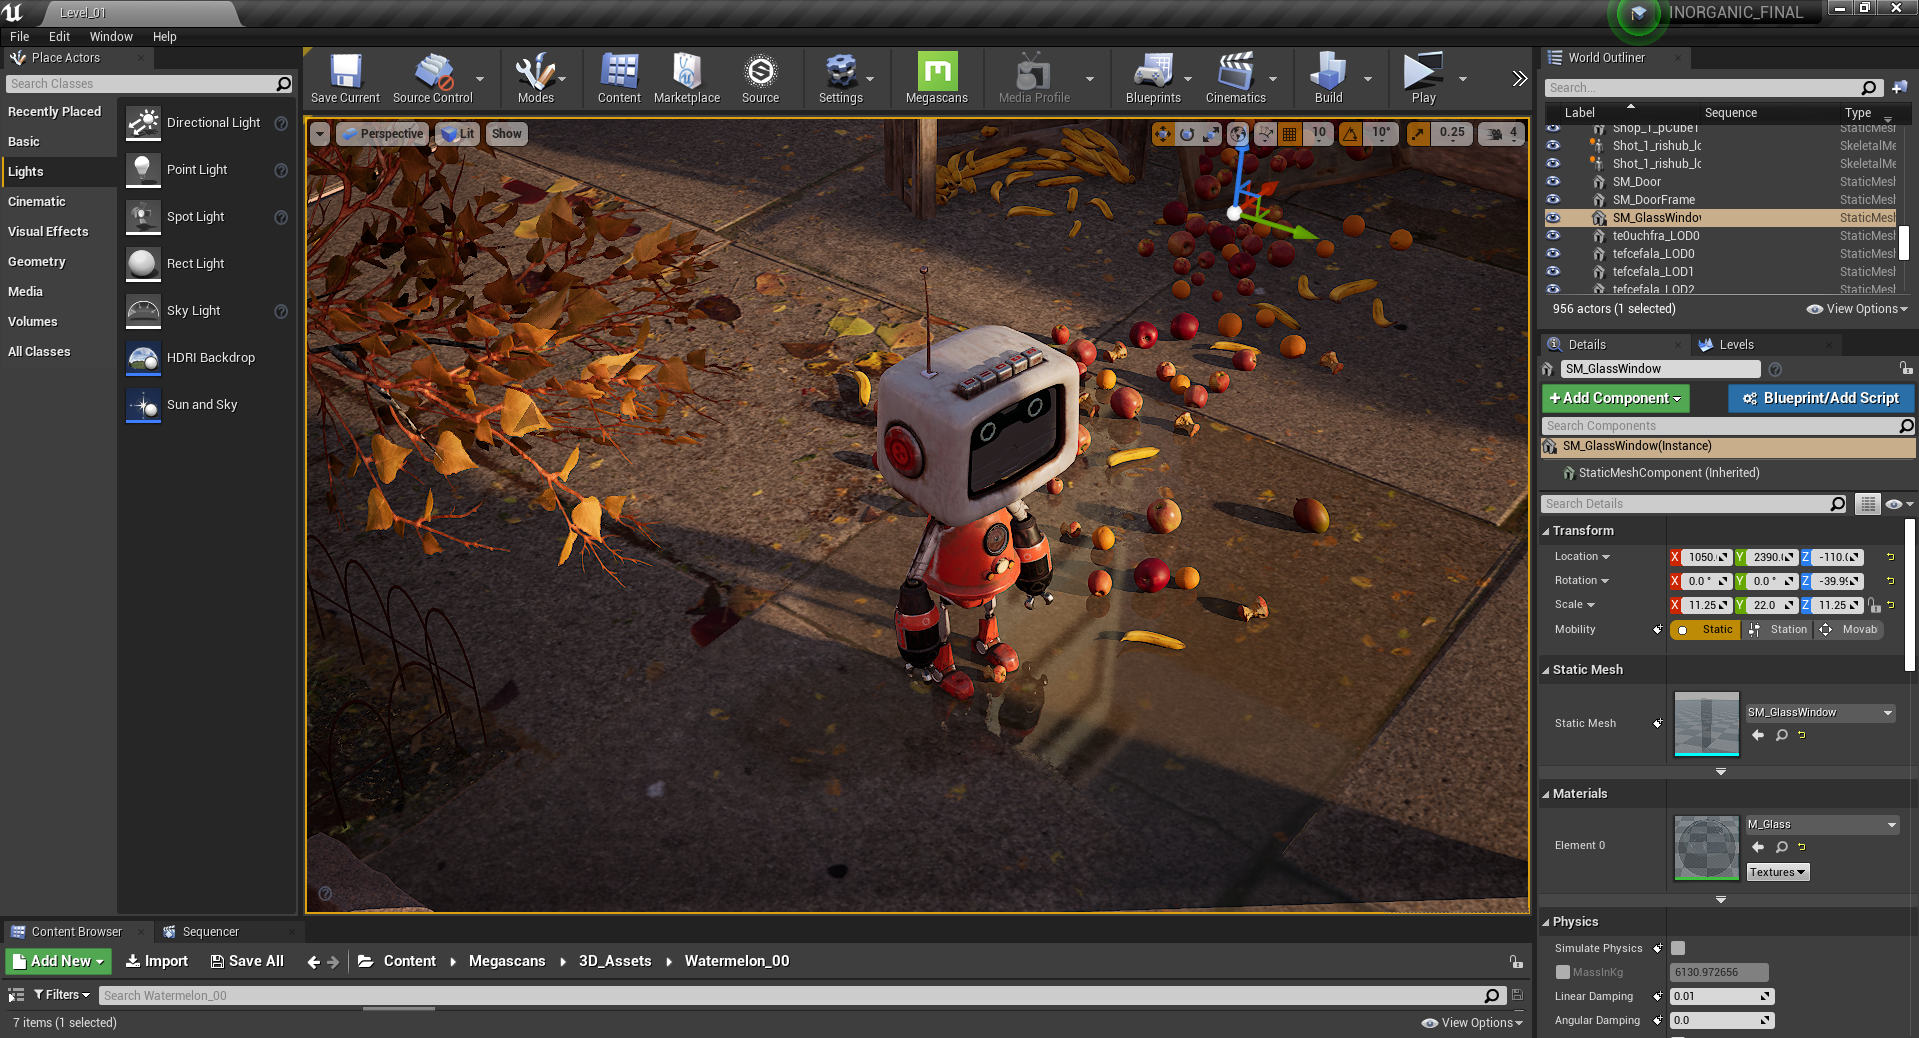Open the Perspective viewport dropdown
The width and height of the screenshot is (1919, 1038).
383,134
